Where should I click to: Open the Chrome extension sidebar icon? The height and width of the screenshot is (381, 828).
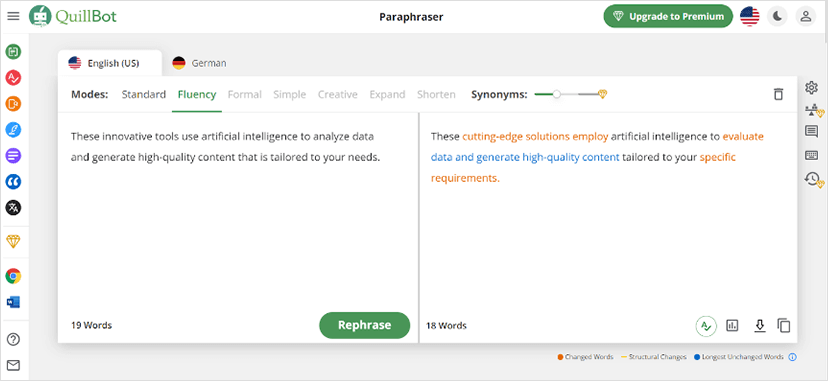(13, 276)
